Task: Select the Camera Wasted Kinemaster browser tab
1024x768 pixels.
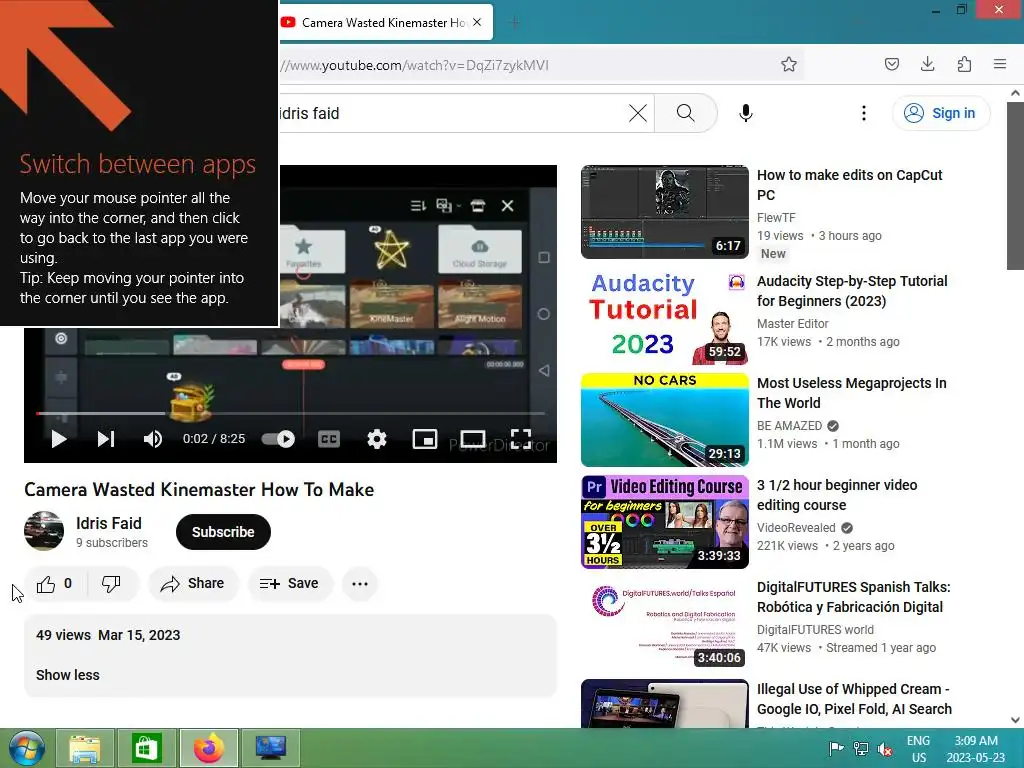Action: coord(385,22)
